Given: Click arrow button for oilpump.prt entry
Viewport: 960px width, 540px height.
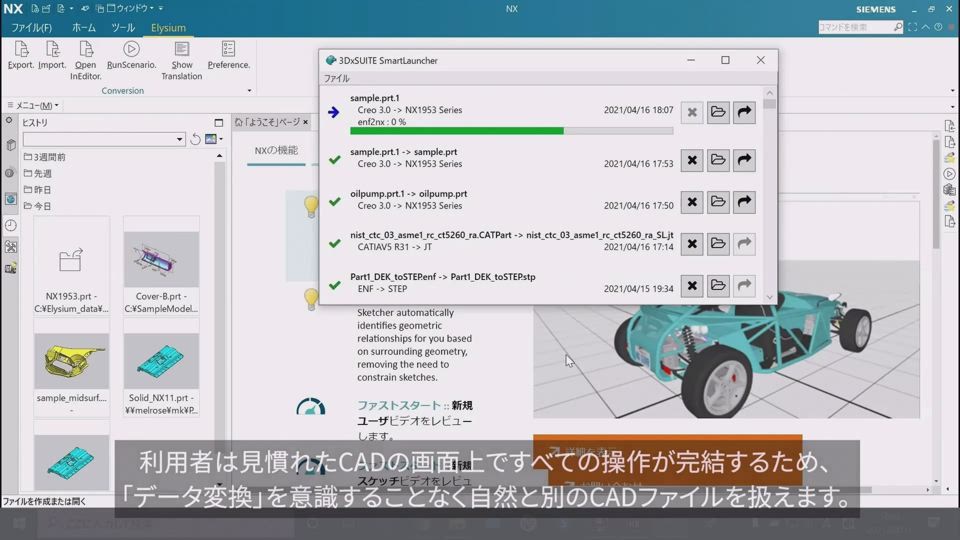Looking at the screenshot, I should 744,202.
